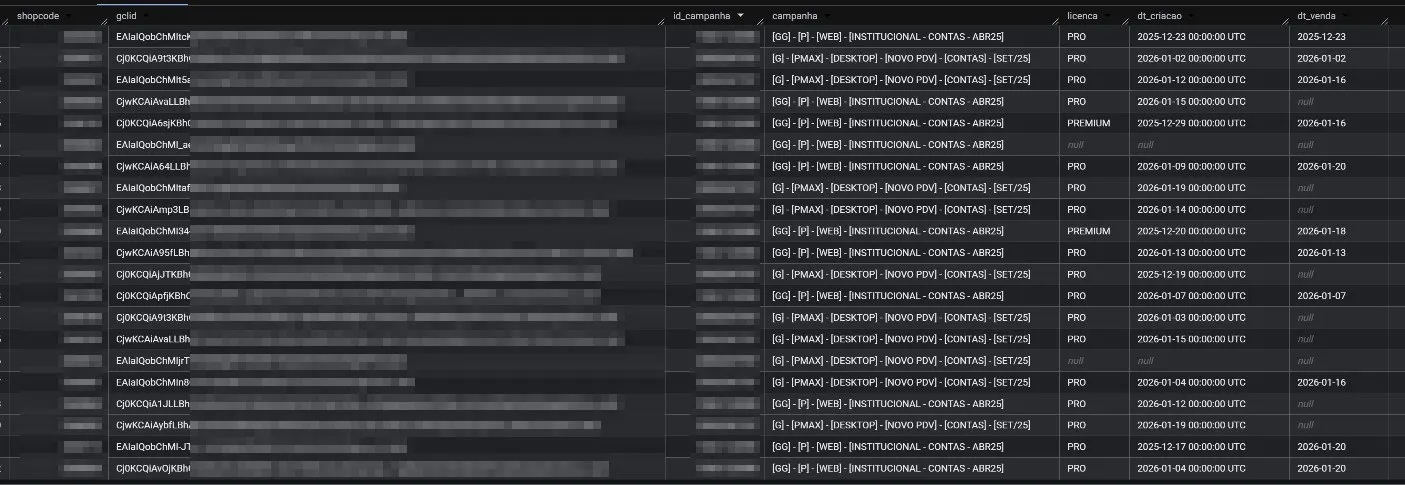Select gclid cell starting Cj0KCQiAjJTKBh

click(387, 274)
